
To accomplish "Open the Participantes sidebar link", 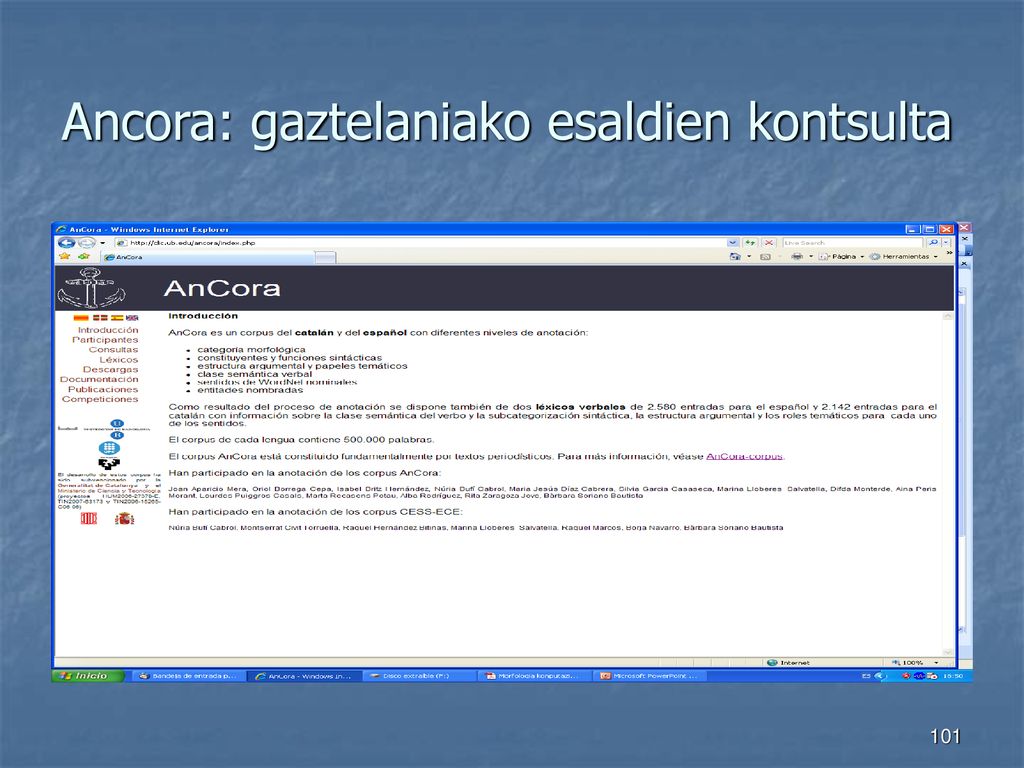I will [x=105, y=340].
